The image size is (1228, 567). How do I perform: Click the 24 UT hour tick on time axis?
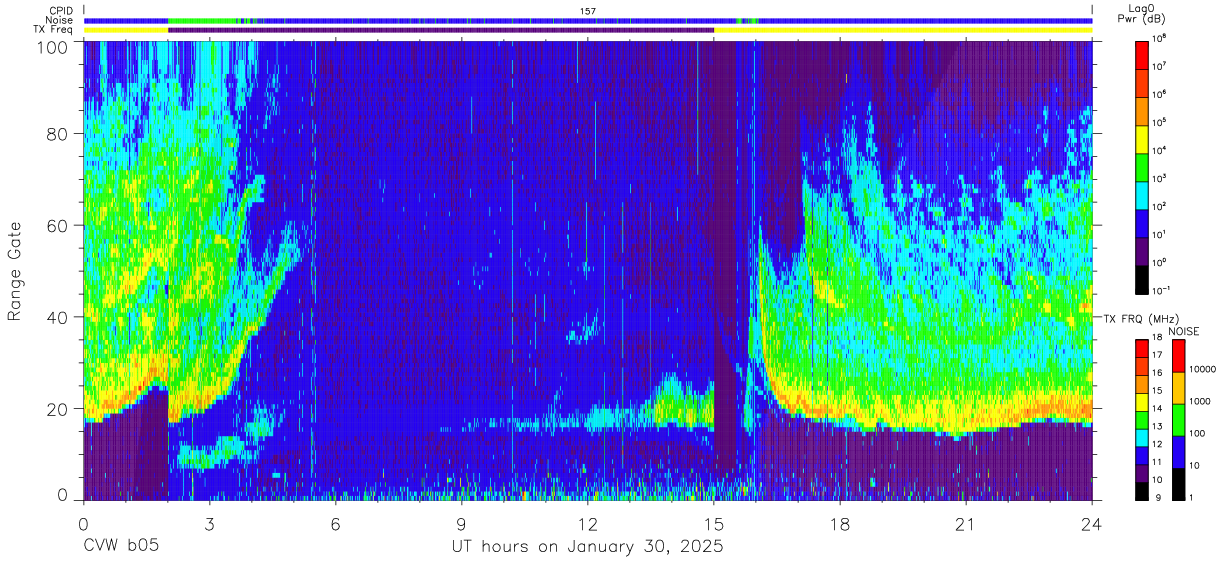click(x=1092, y=524)
